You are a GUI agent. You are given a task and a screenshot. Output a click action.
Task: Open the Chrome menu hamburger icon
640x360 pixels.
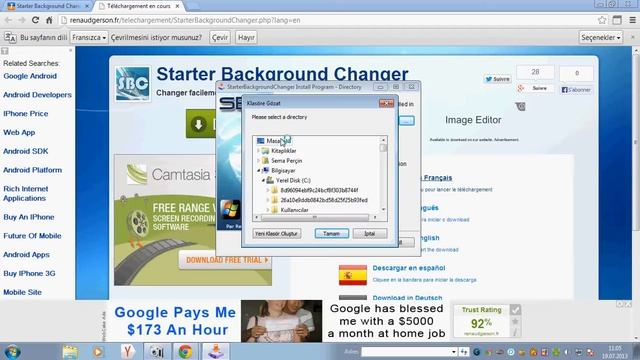point(632,20)
